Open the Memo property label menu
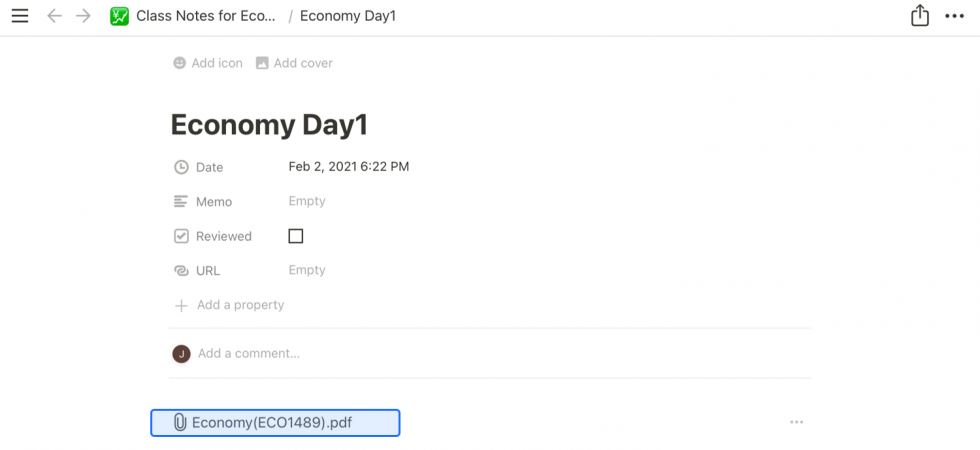The width and height of the screenshot is (980, 450). (x=213, y=202)
